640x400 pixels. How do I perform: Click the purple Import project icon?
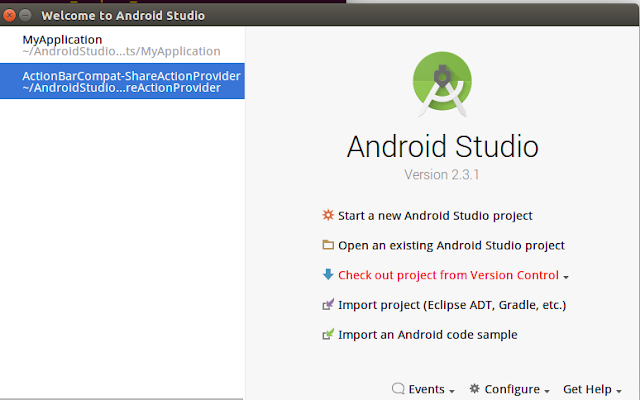(328, 304)
